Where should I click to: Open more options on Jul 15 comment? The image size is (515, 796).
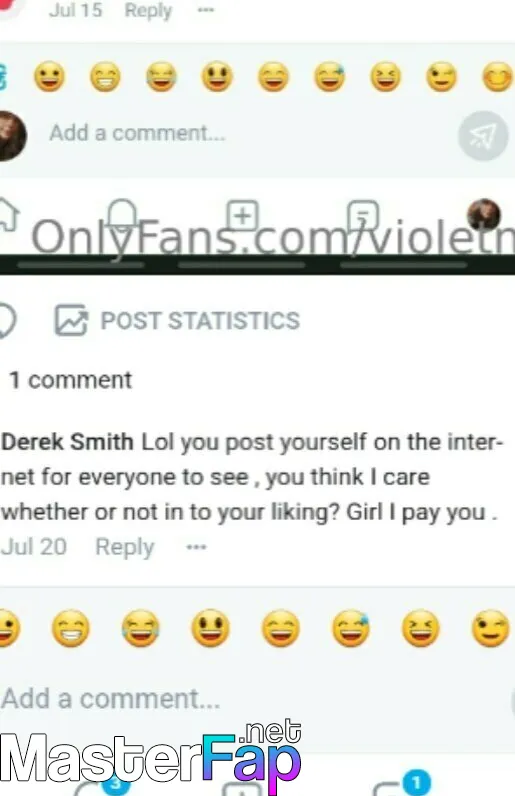click(205, 10)
